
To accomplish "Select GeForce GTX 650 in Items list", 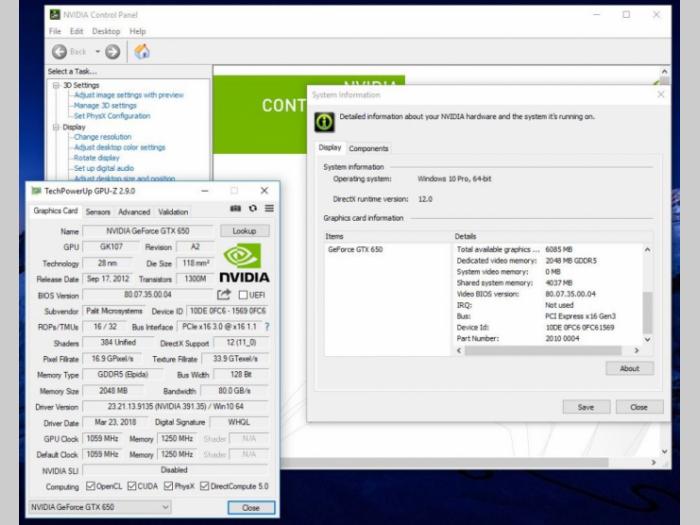I will click(x=355, y=250).
